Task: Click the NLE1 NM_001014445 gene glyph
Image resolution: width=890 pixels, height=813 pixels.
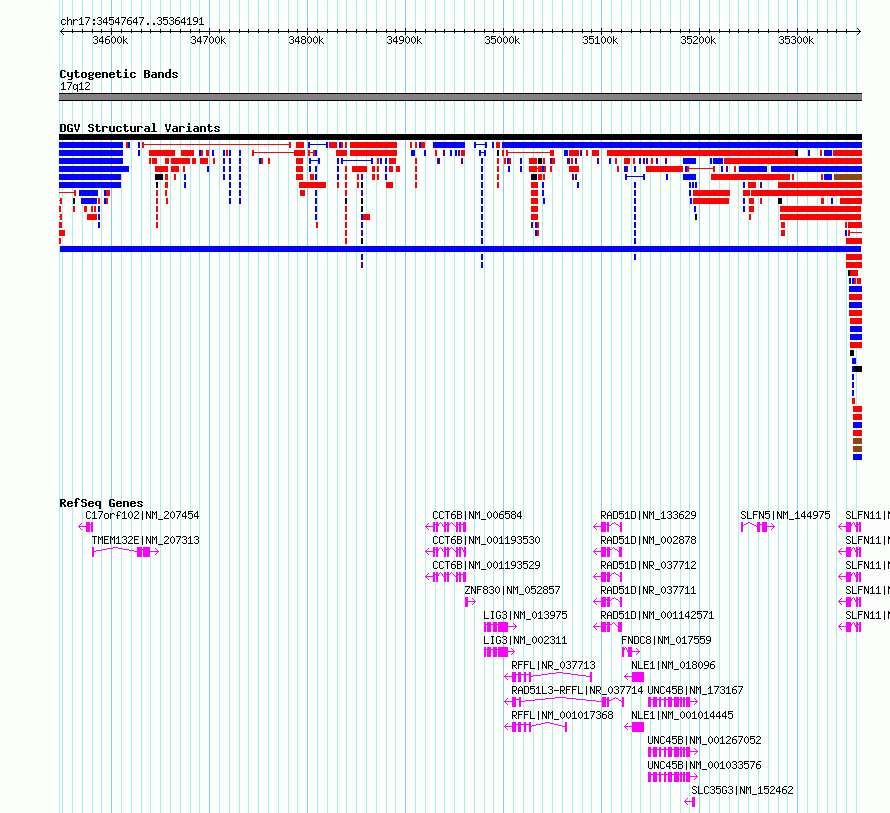Action: [635, 727]
